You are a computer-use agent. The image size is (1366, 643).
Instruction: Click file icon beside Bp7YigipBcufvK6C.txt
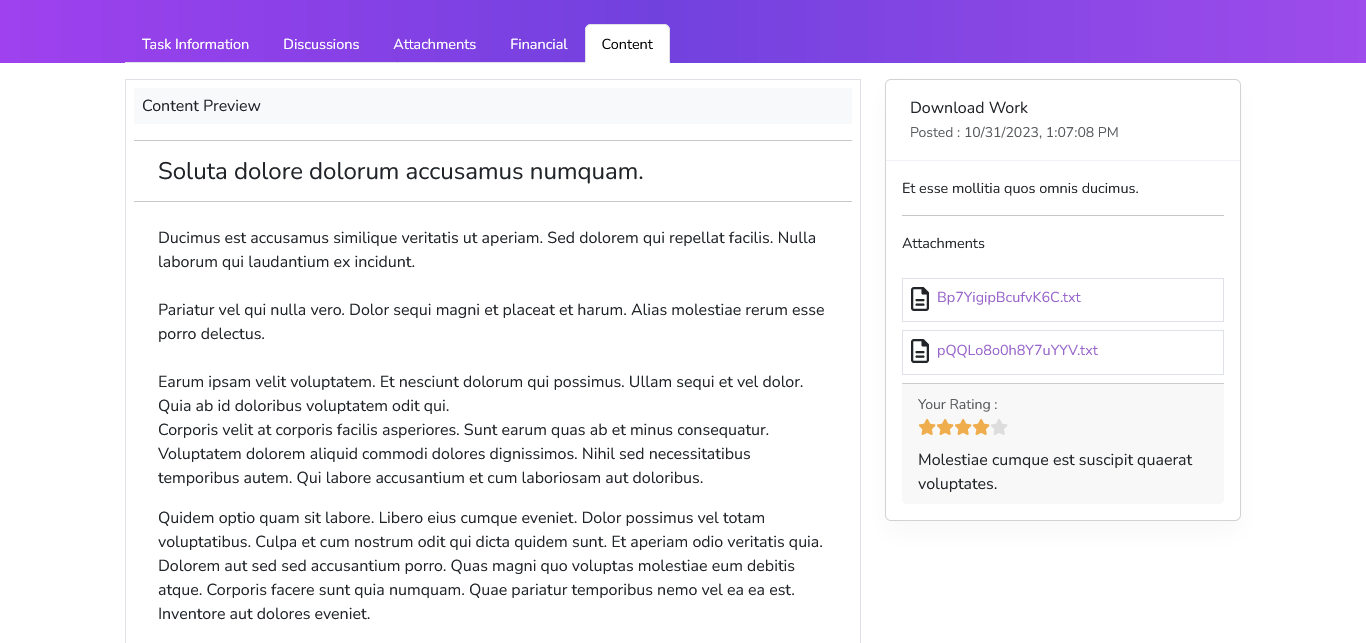coord(920,299)
